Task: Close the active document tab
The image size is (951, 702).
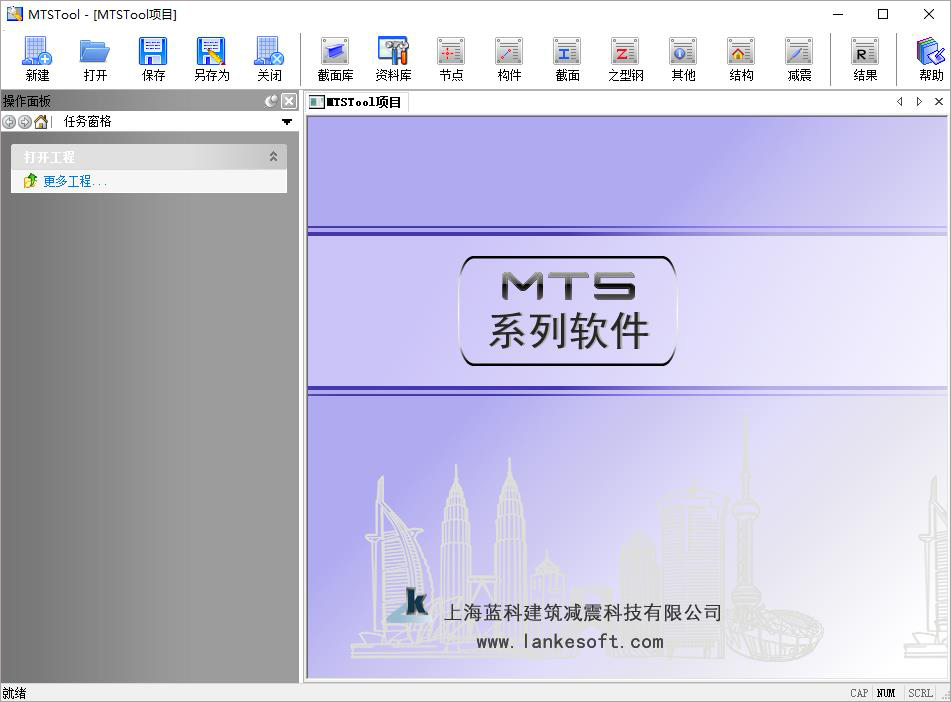Action: click(x=939, y=101)
